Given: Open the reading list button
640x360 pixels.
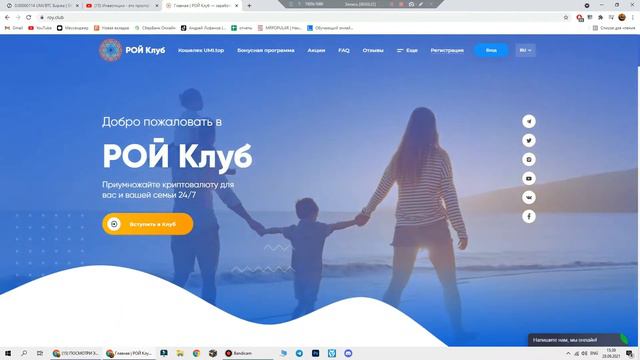Looking at the screenshot, I should (x=614, y=28).
